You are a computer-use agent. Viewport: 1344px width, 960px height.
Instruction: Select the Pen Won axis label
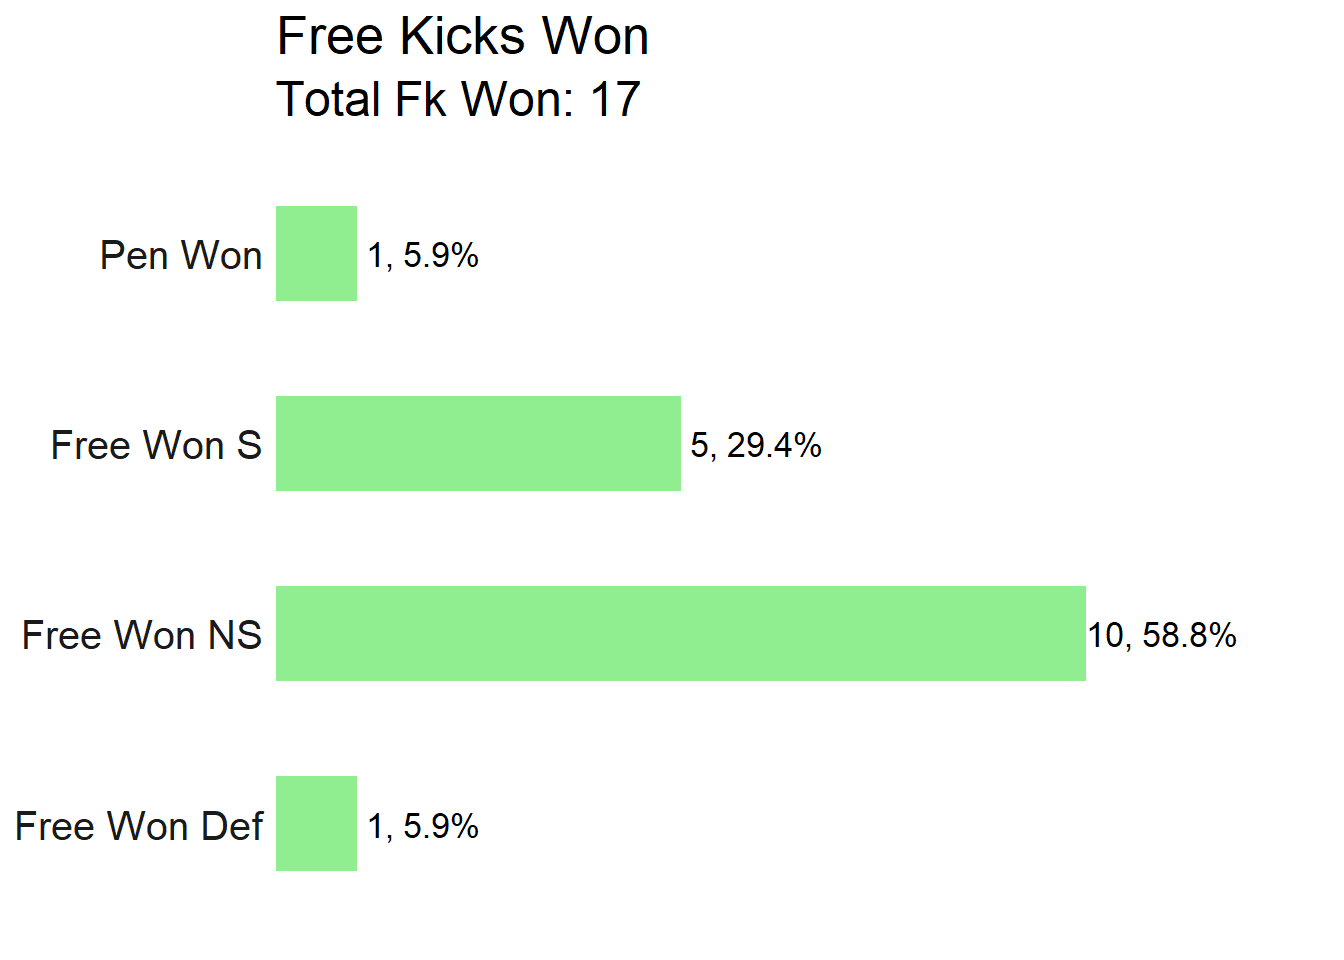[181, 255]
